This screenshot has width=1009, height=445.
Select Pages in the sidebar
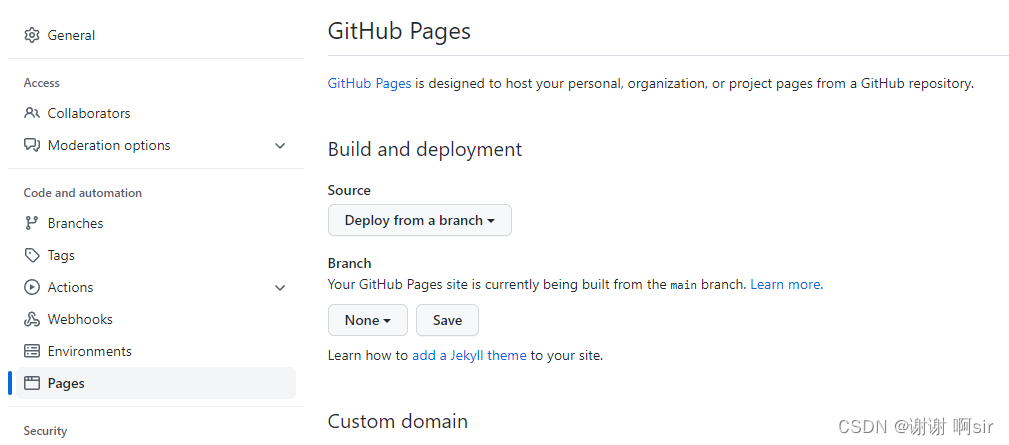click(156, 383)
